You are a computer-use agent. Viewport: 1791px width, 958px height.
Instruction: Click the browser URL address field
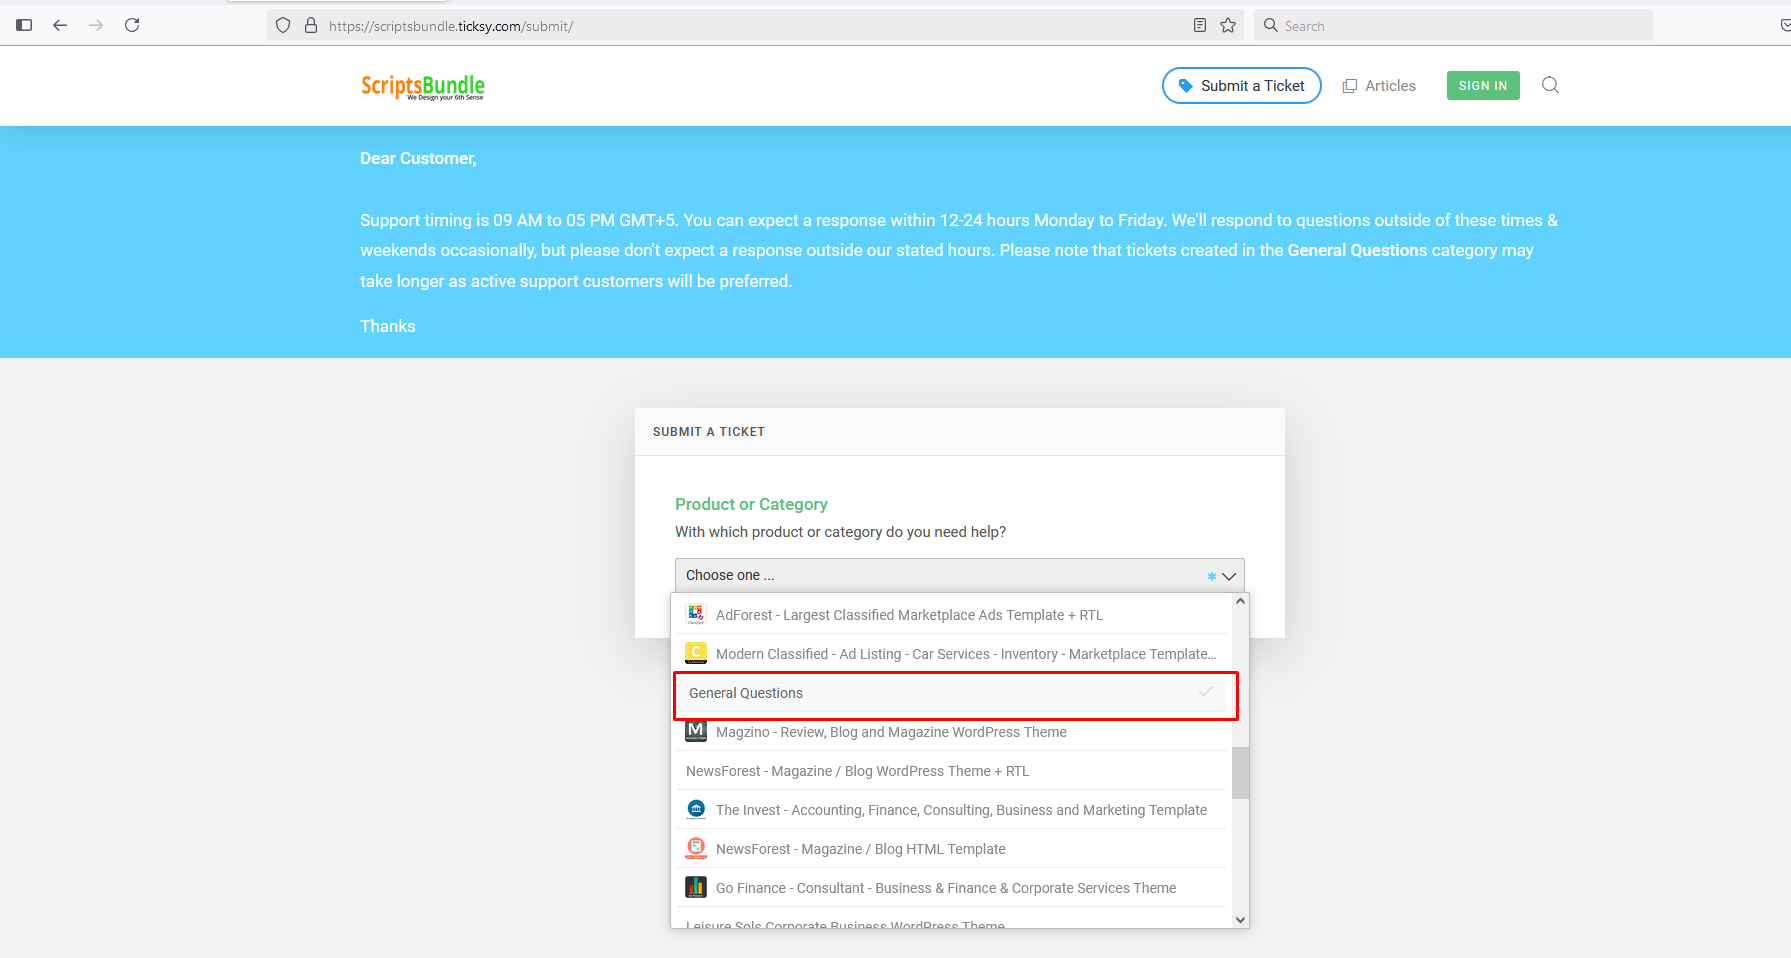click(755, 26)
